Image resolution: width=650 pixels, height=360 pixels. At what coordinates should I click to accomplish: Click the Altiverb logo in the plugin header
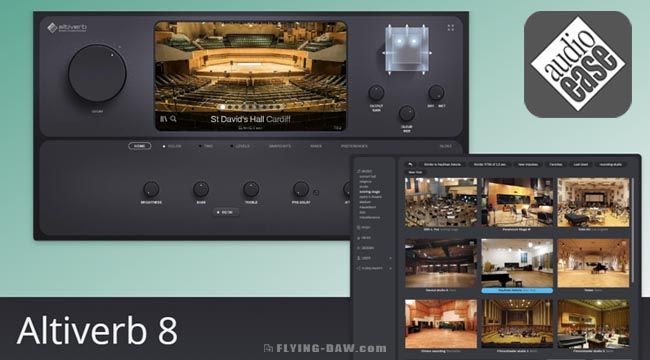click(x=67, y=28)
